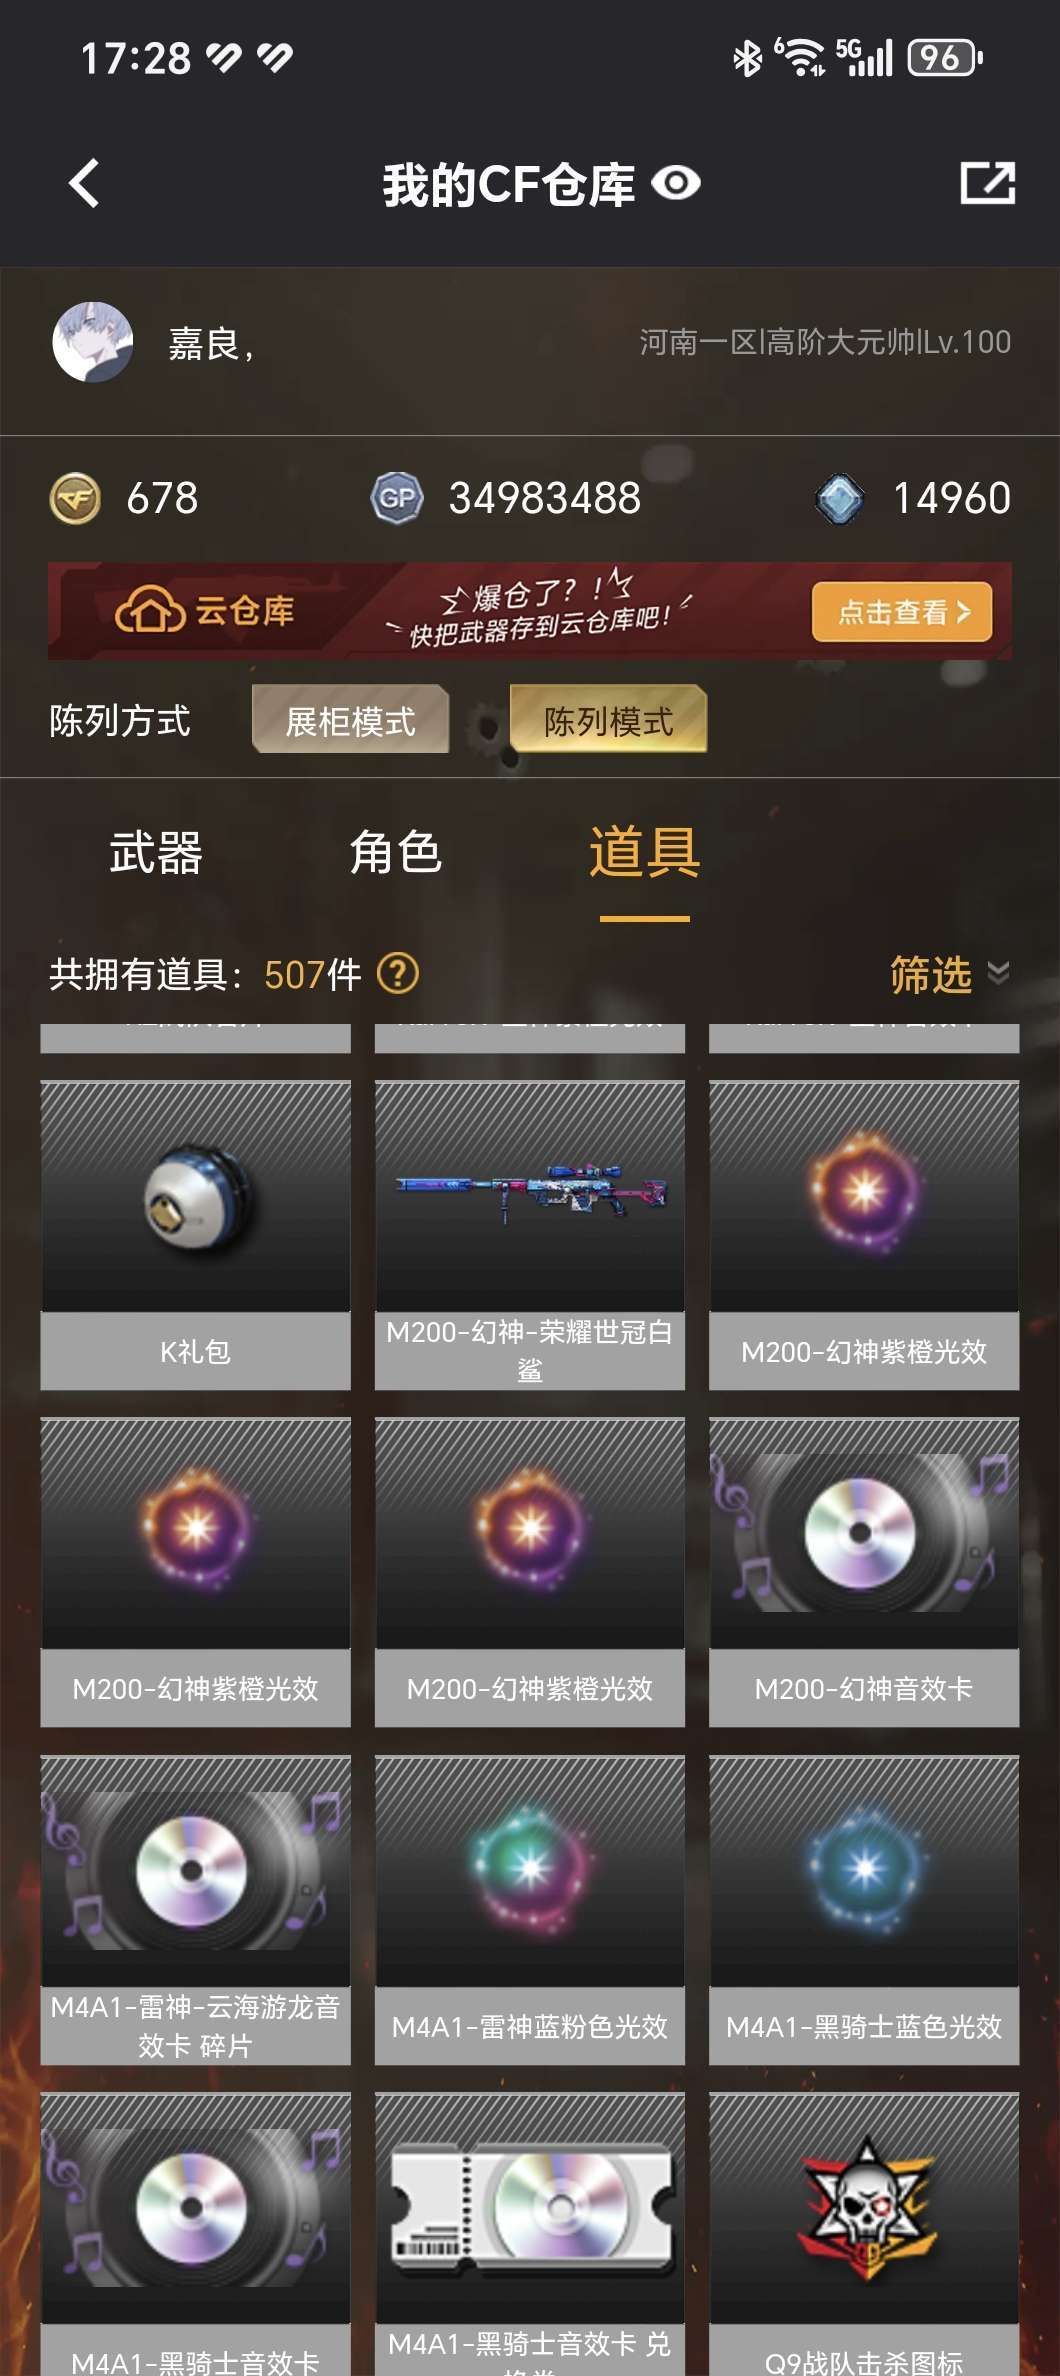Switch to 展柜模式 display mode

pyautogui.click(x=350, y=720)
